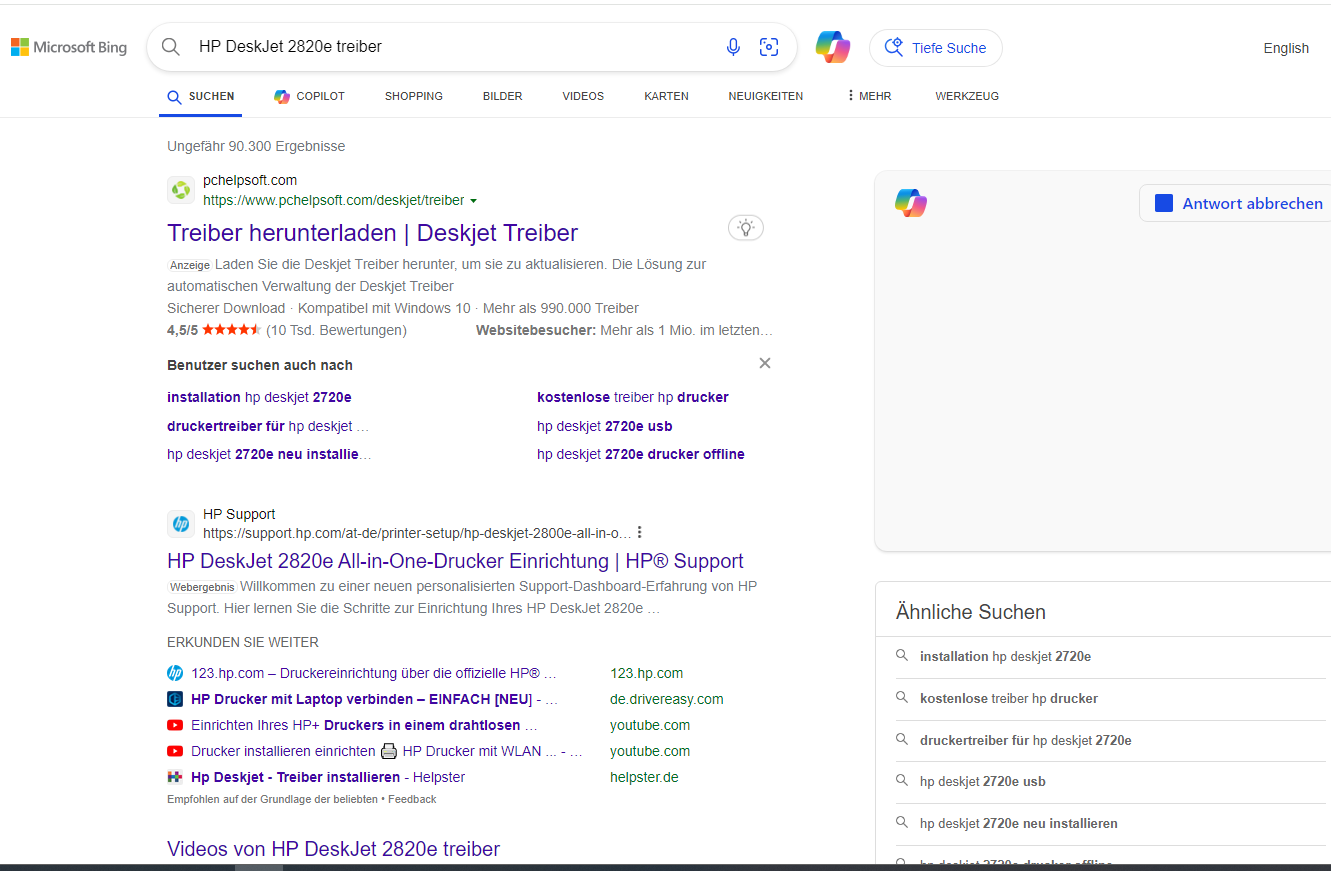Screen dimensions: 1331x871
Task: Click the Tiefe Suche button
Action: (936, 48)
